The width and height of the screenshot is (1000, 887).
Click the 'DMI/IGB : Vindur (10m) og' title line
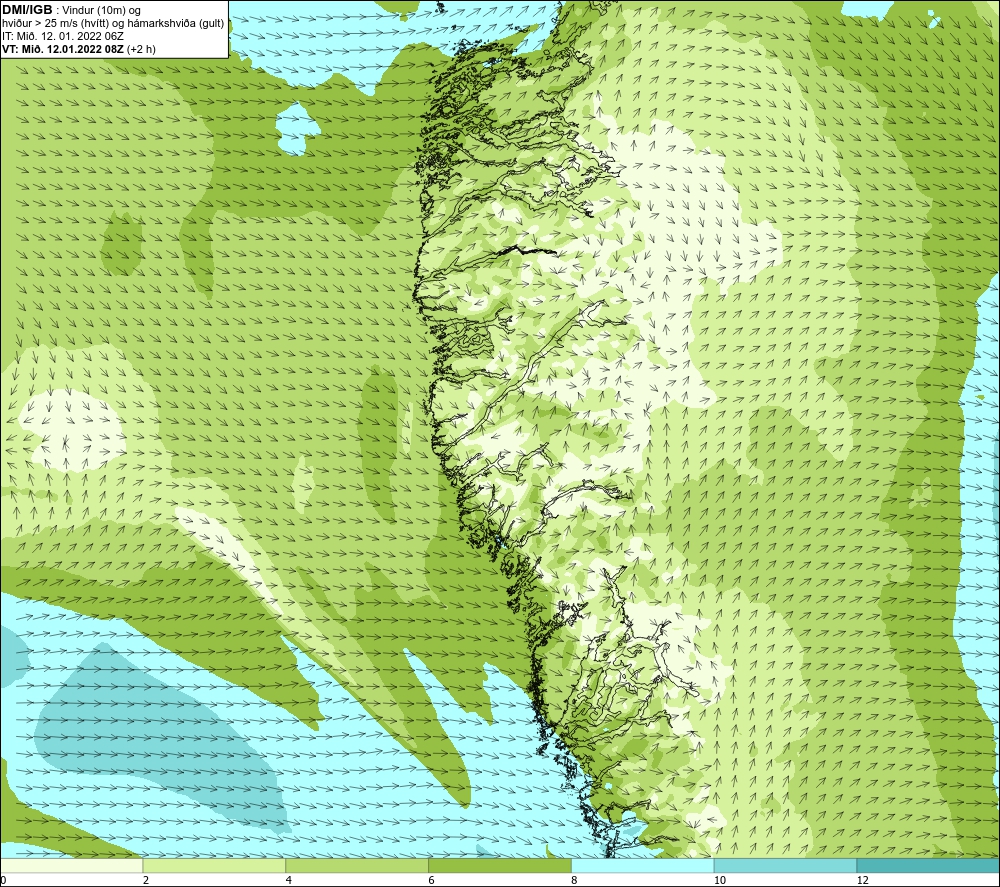click(x=71, y=10)
